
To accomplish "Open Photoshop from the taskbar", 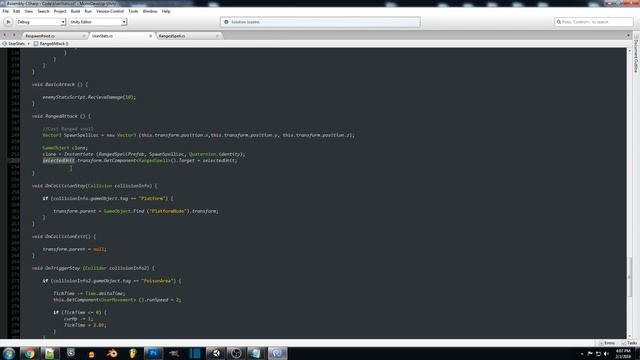I will [153, 353].
